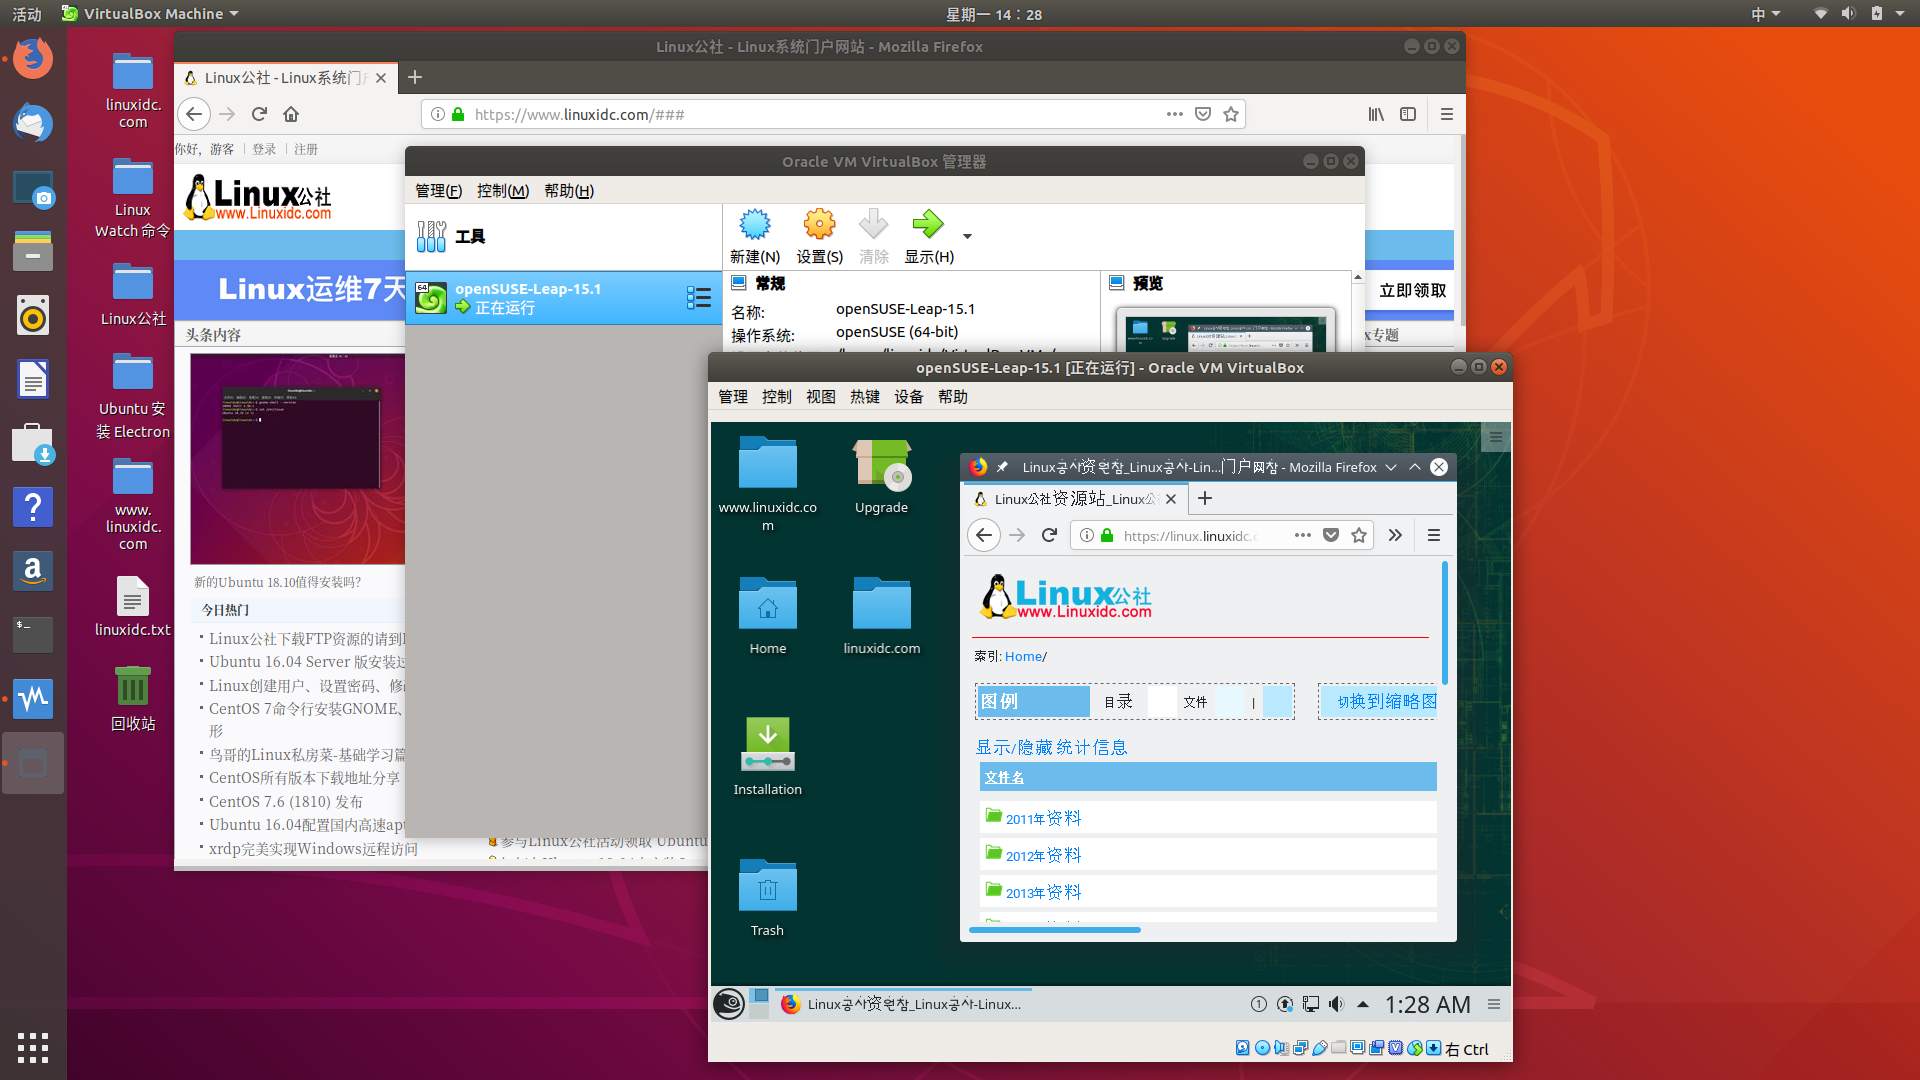The width and height of the screenshot is (1920, 1080).
Task: Open the input method 中 dropdown in top bar
Action: [x=1766, y=14]
